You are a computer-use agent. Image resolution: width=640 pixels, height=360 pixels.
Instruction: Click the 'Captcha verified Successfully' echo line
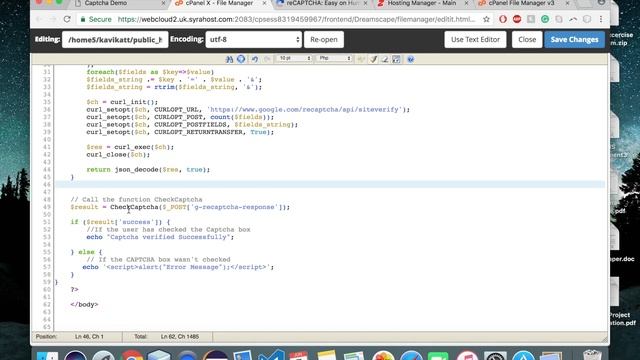click(x=160, y=237)
